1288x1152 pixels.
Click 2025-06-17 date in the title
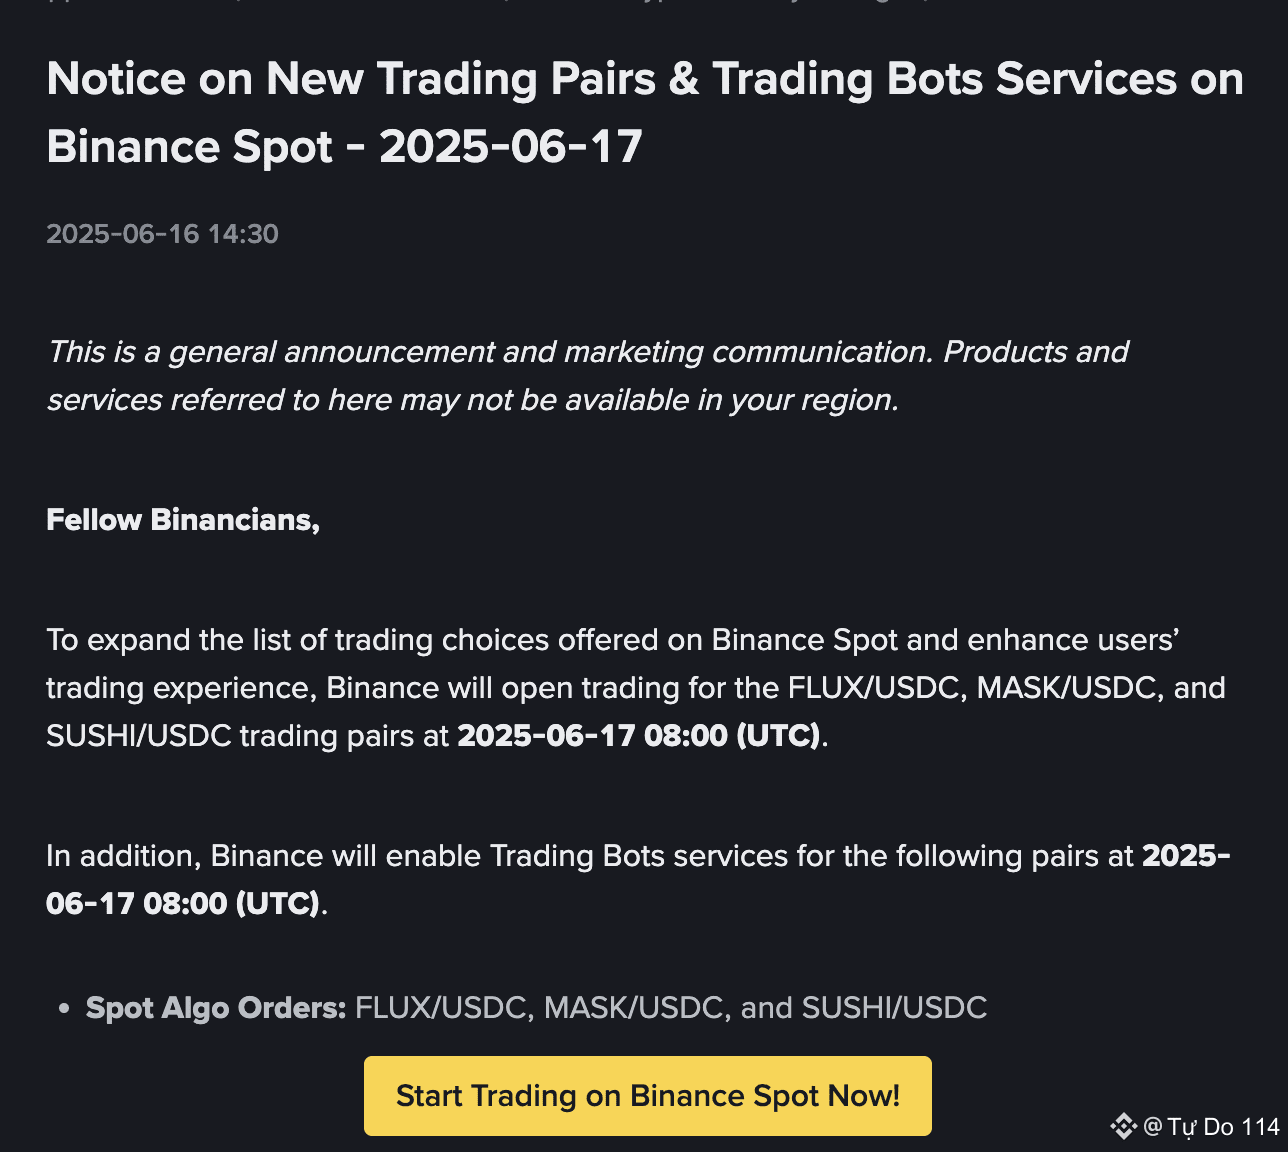click(x=511, y=147)
